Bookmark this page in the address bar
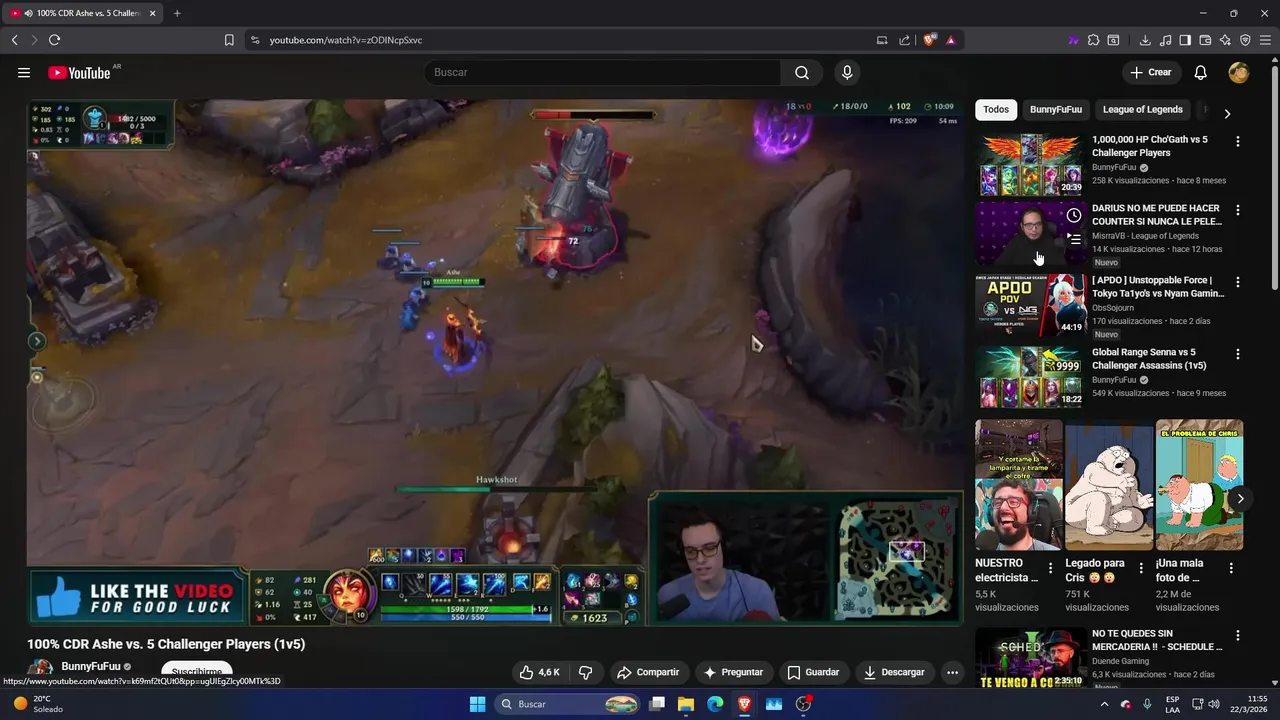The image size is (1280, 720). point(229,40)
